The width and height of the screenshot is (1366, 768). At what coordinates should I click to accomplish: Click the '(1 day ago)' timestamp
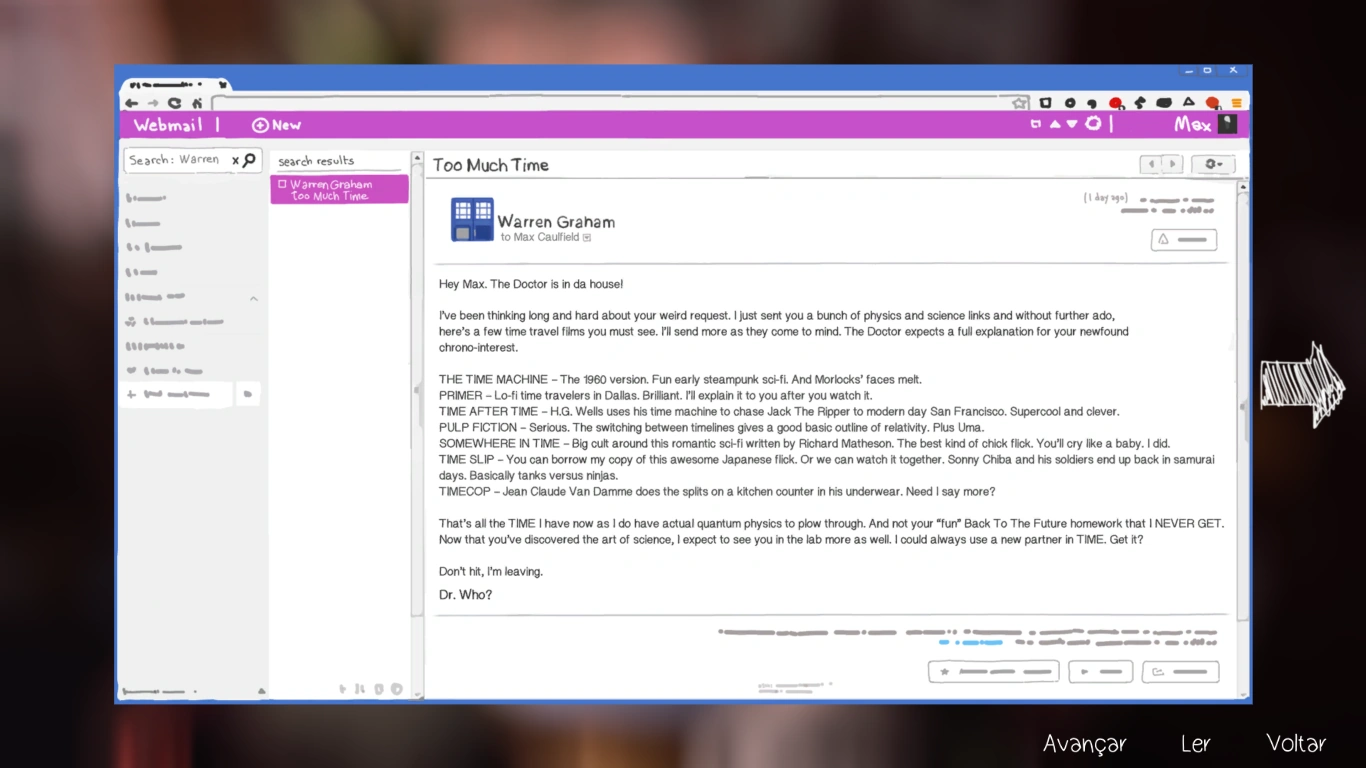point(1106,198)
